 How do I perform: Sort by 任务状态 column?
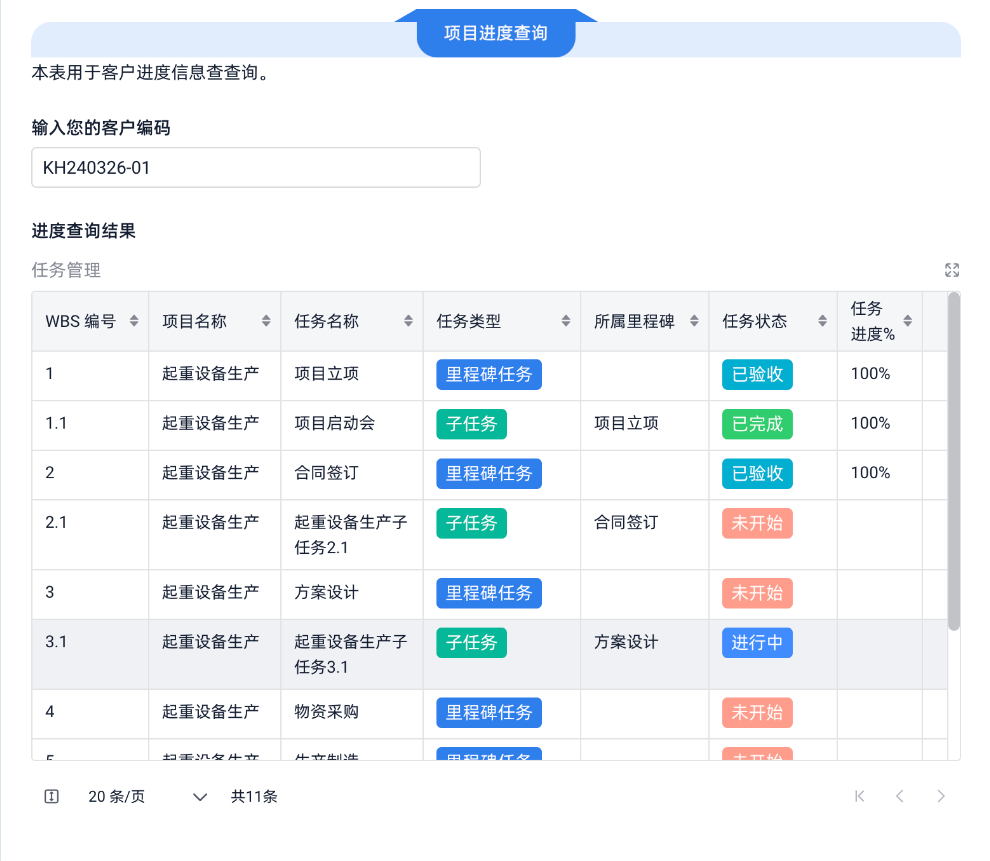tap(822, 321)
